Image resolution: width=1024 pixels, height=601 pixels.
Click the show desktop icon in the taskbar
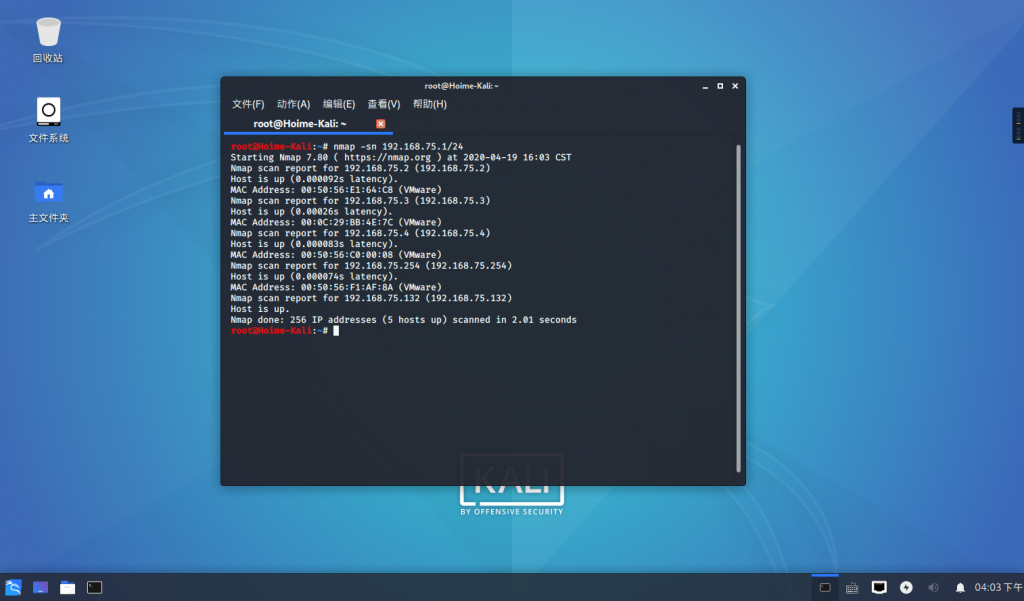40,587
